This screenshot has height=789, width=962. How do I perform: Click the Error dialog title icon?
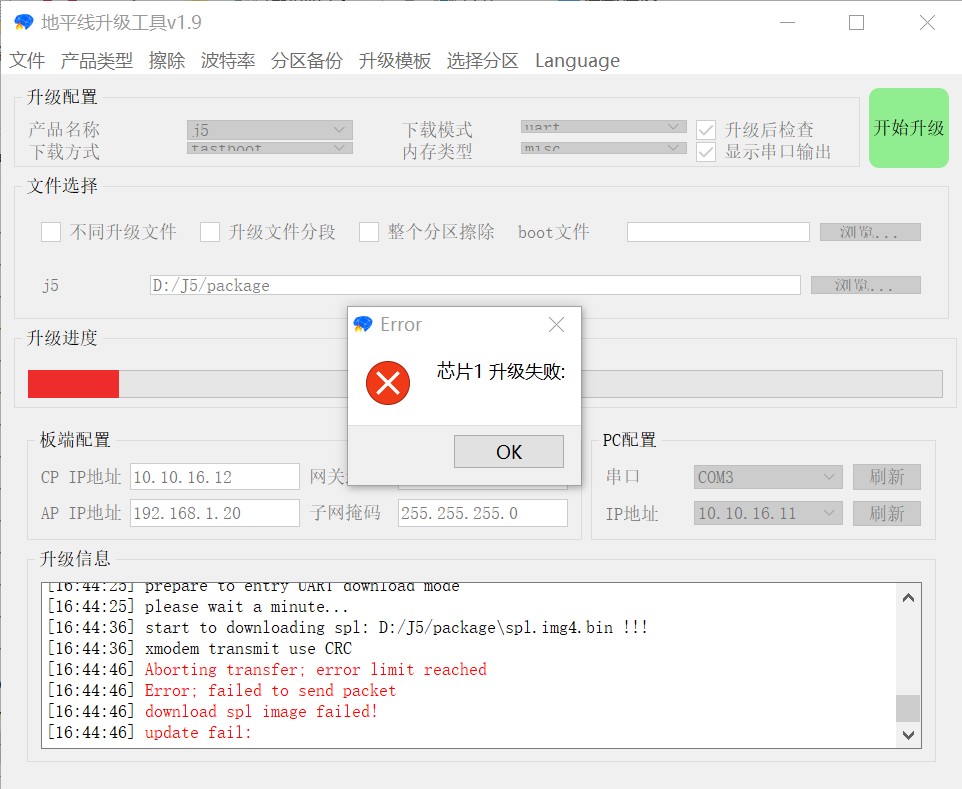tap(364, 325)
